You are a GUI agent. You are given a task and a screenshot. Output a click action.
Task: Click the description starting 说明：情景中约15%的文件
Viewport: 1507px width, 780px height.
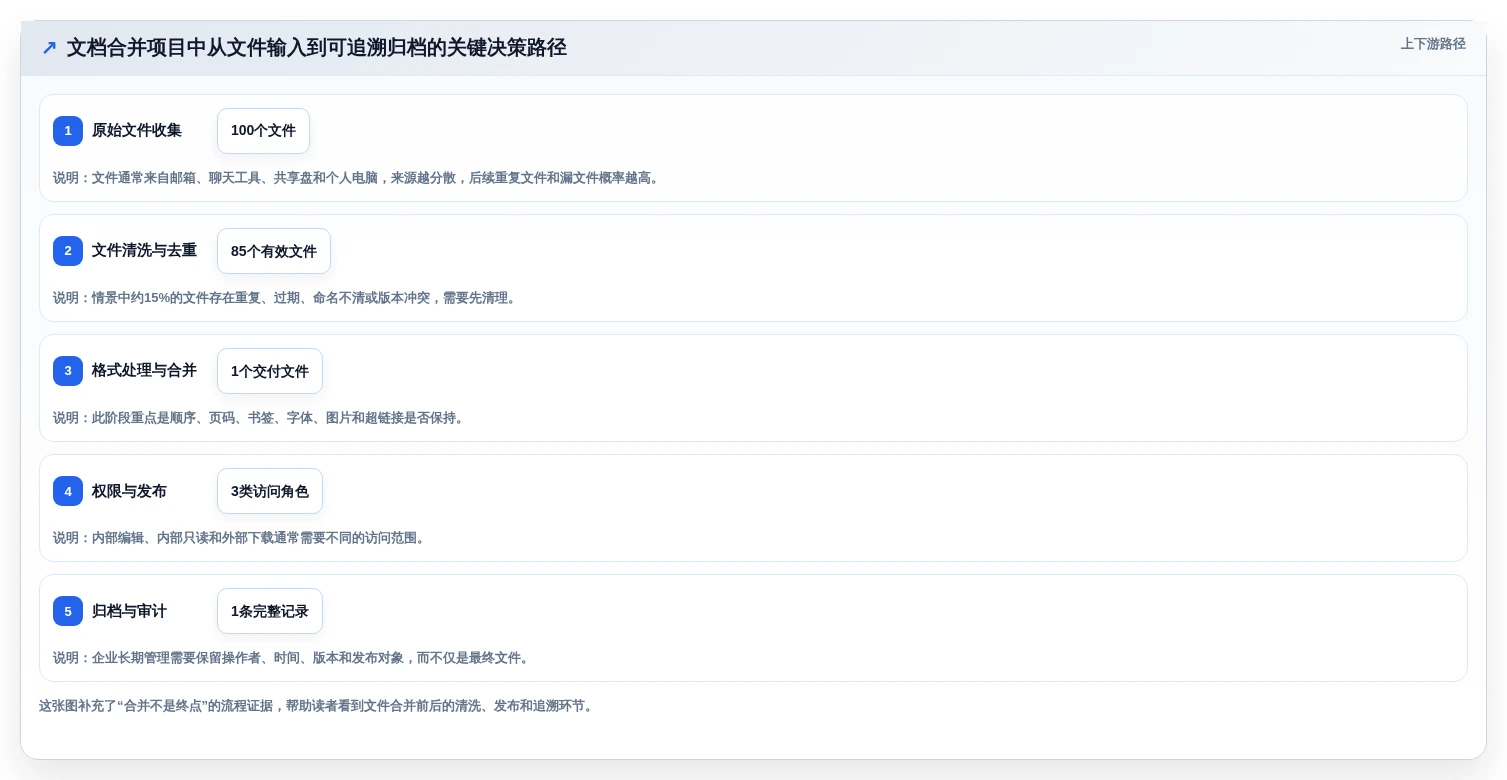pos(287,298)
